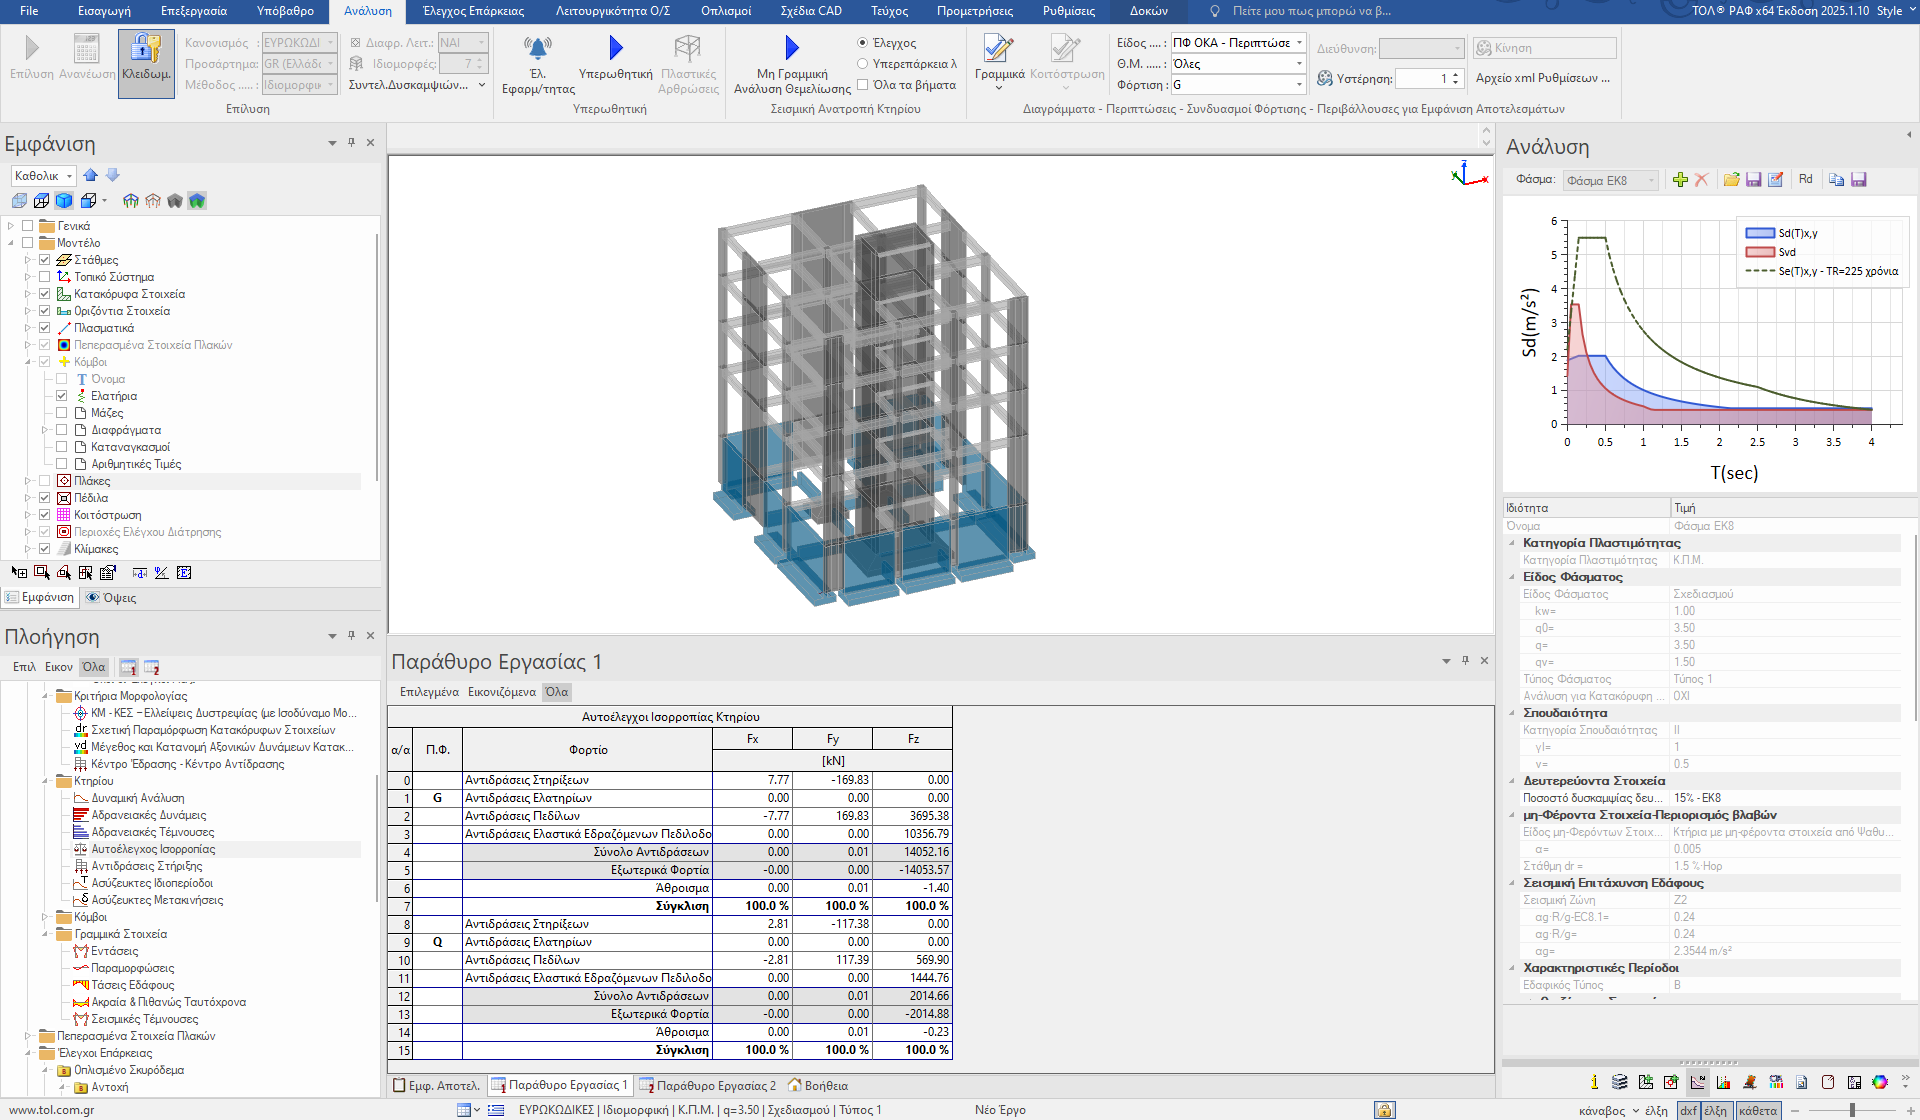Click the Αρχείο xml Ρυθμίσεων button
The height and width of the screenshot is (1120, 1920).
(x=1542, y=78)
